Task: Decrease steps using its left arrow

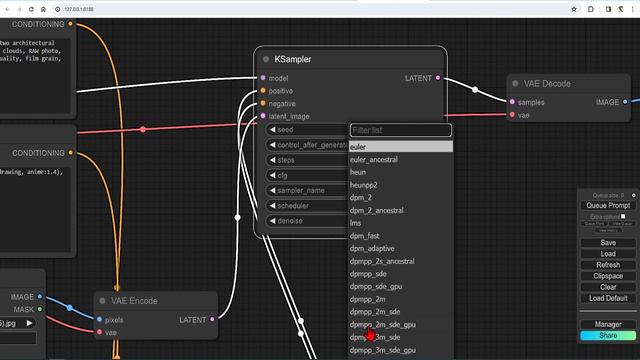Action: pos(272,160)
